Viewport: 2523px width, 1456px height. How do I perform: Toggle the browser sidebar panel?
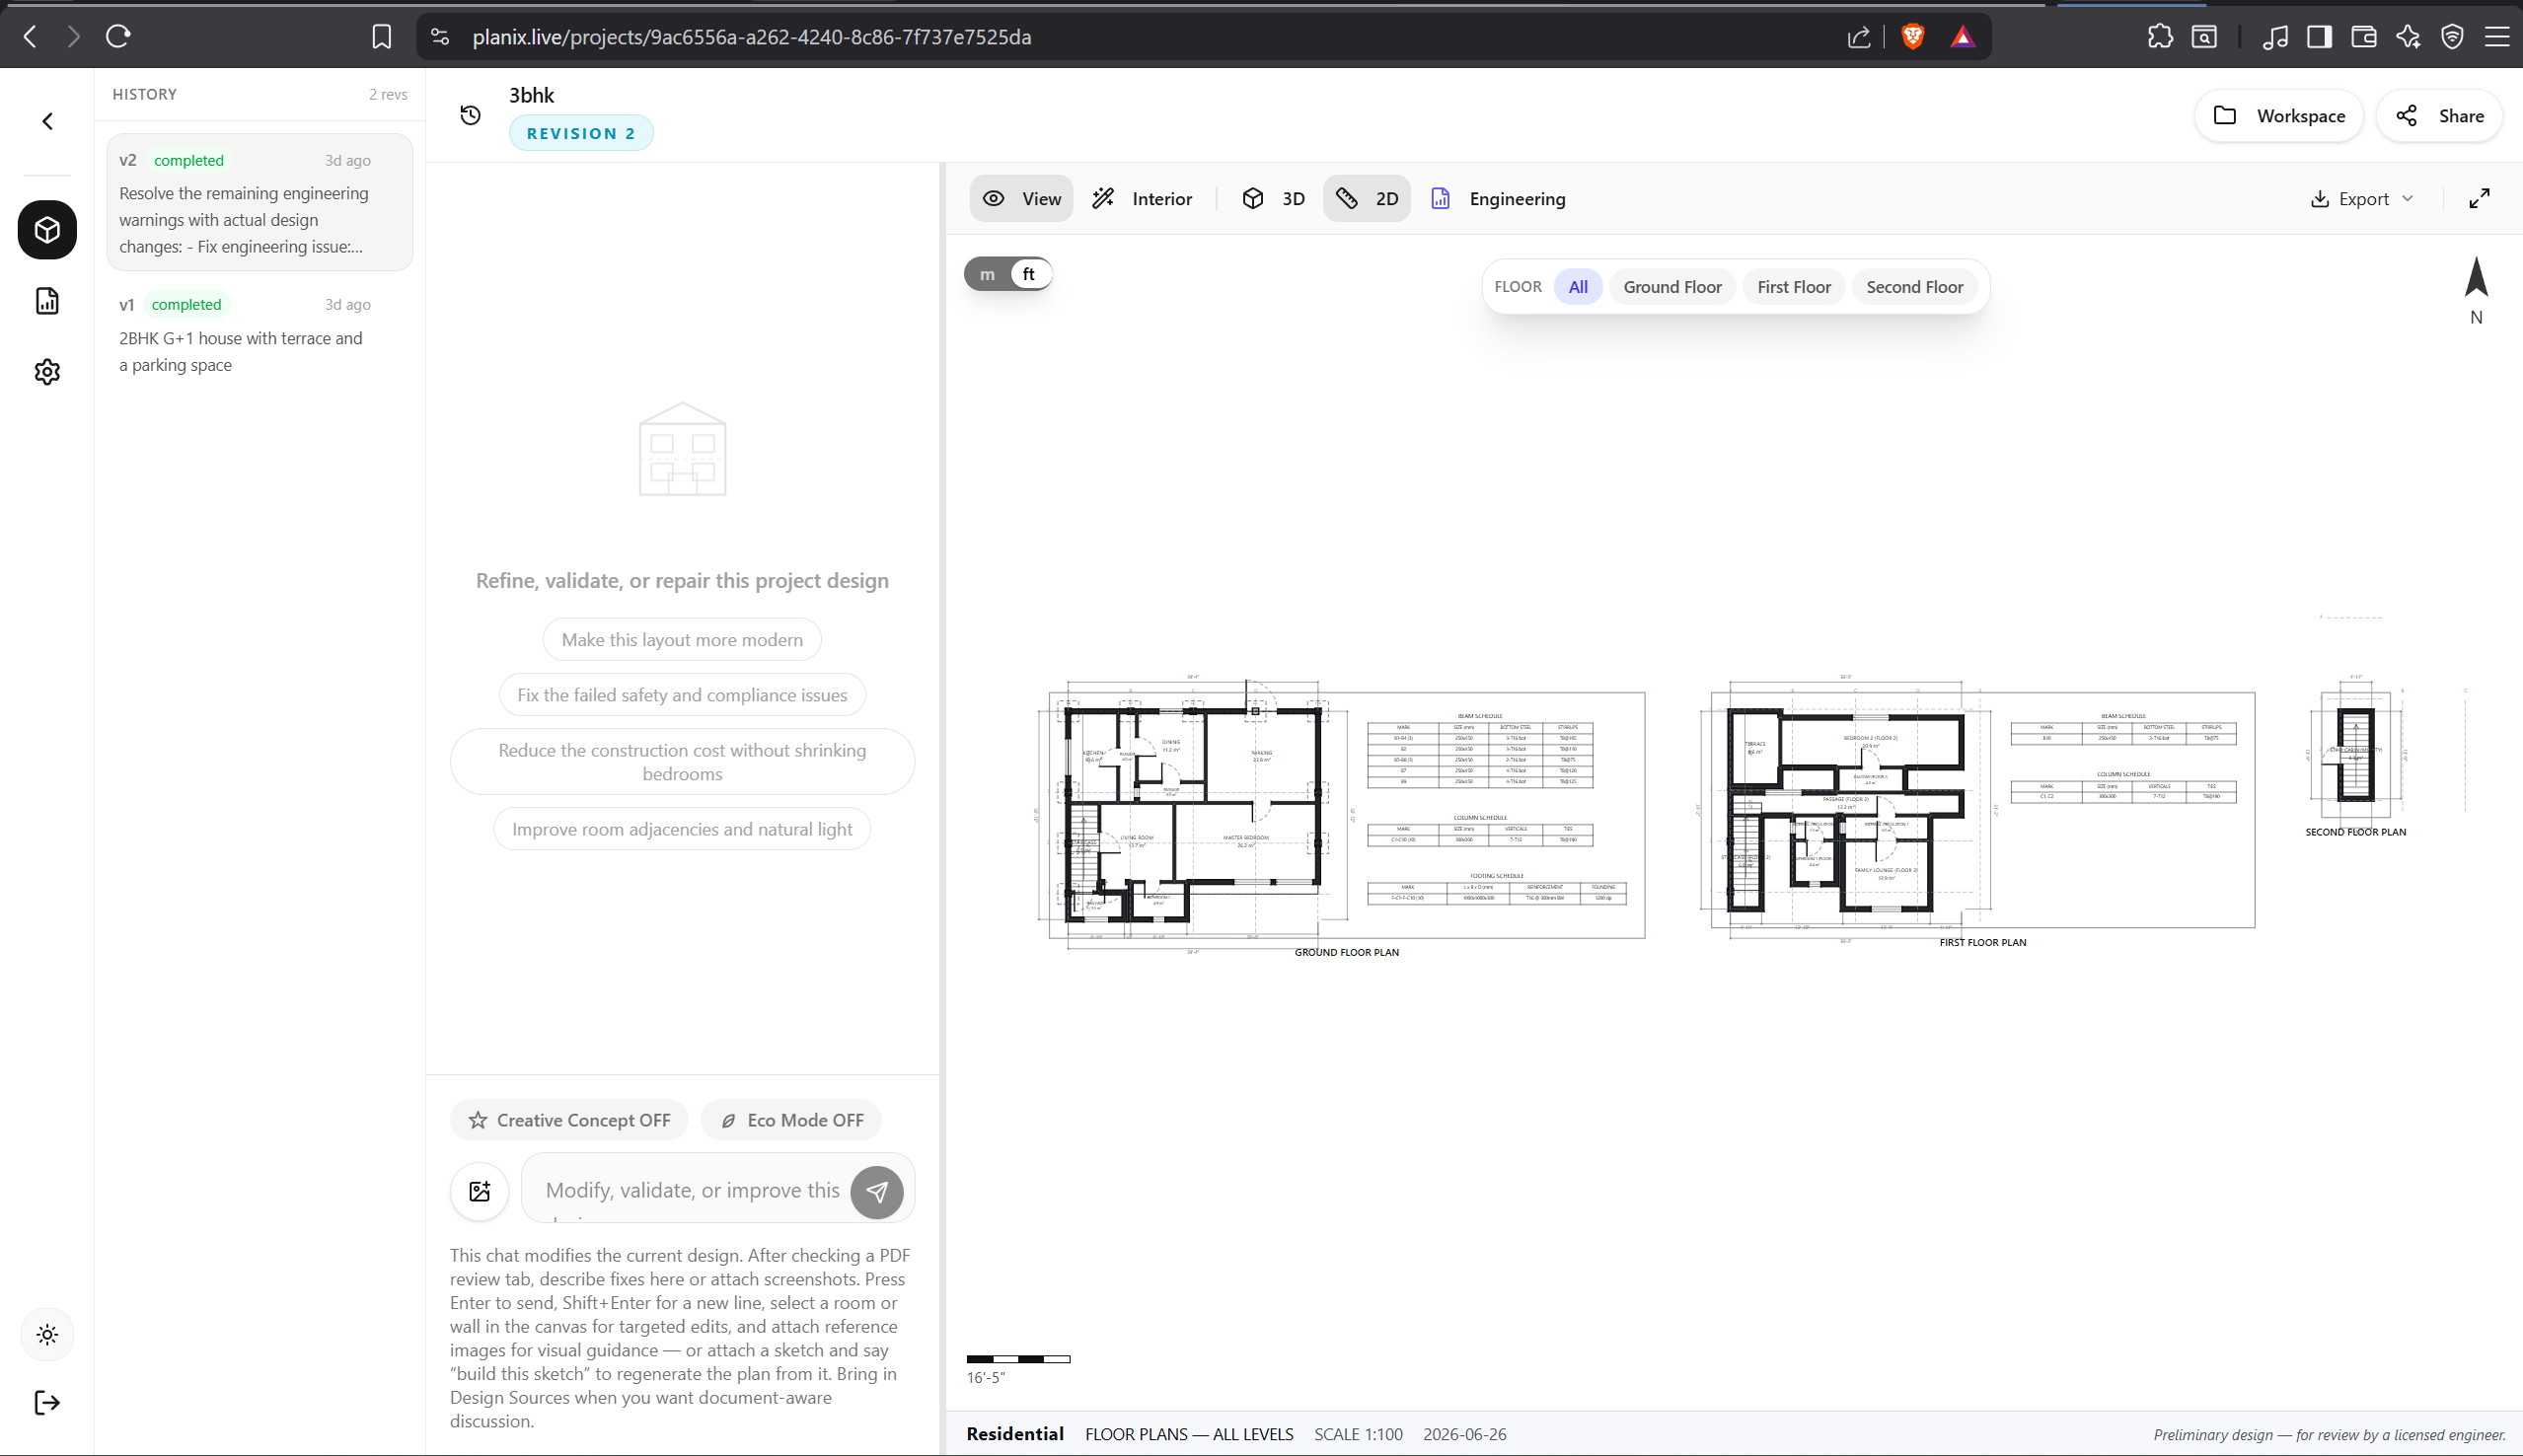point(2319,37)
